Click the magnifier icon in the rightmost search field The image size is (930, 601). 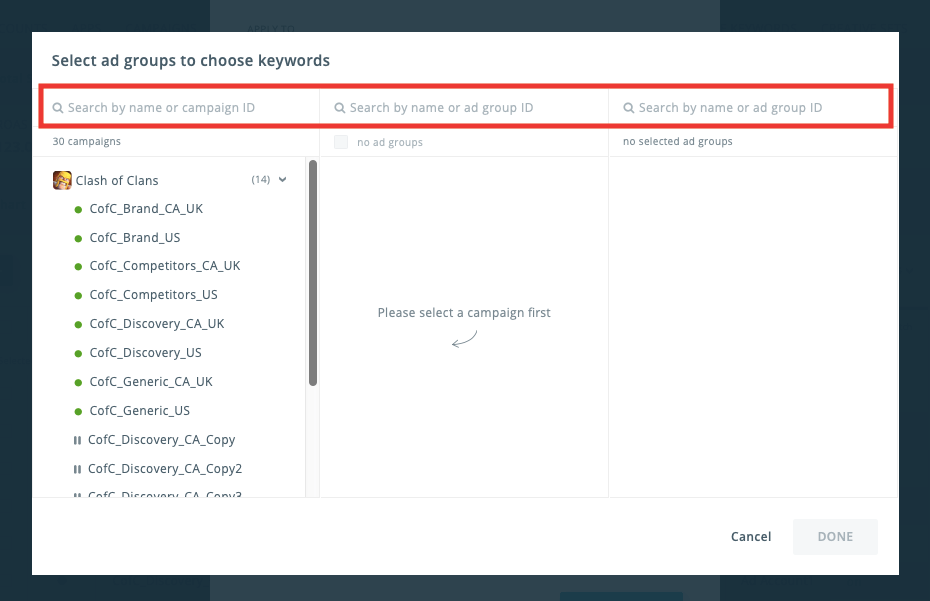tap(629, 106)
